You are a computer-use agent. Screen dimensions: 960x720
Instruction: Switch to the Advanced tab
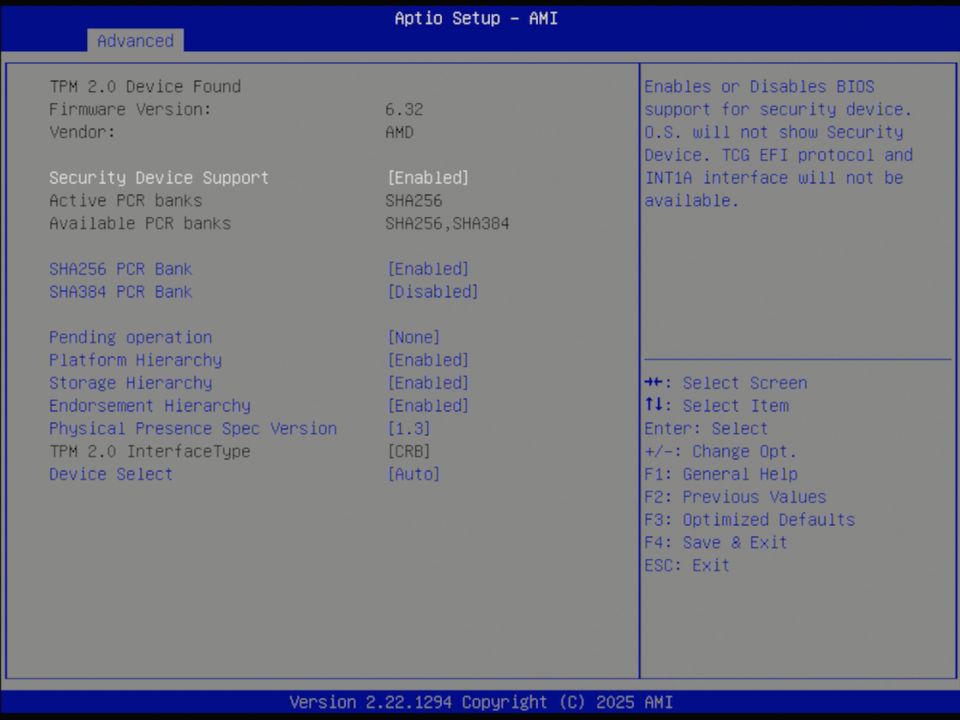(x=135, y=41)
